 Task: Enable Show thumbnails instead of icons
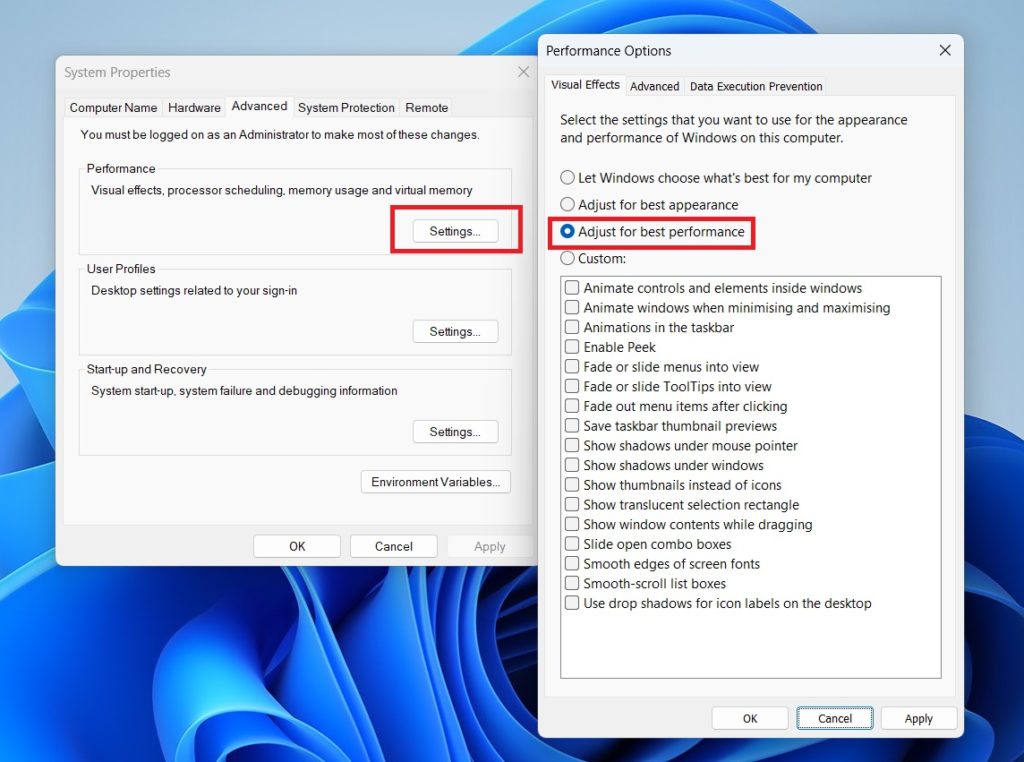pos(572,484)
